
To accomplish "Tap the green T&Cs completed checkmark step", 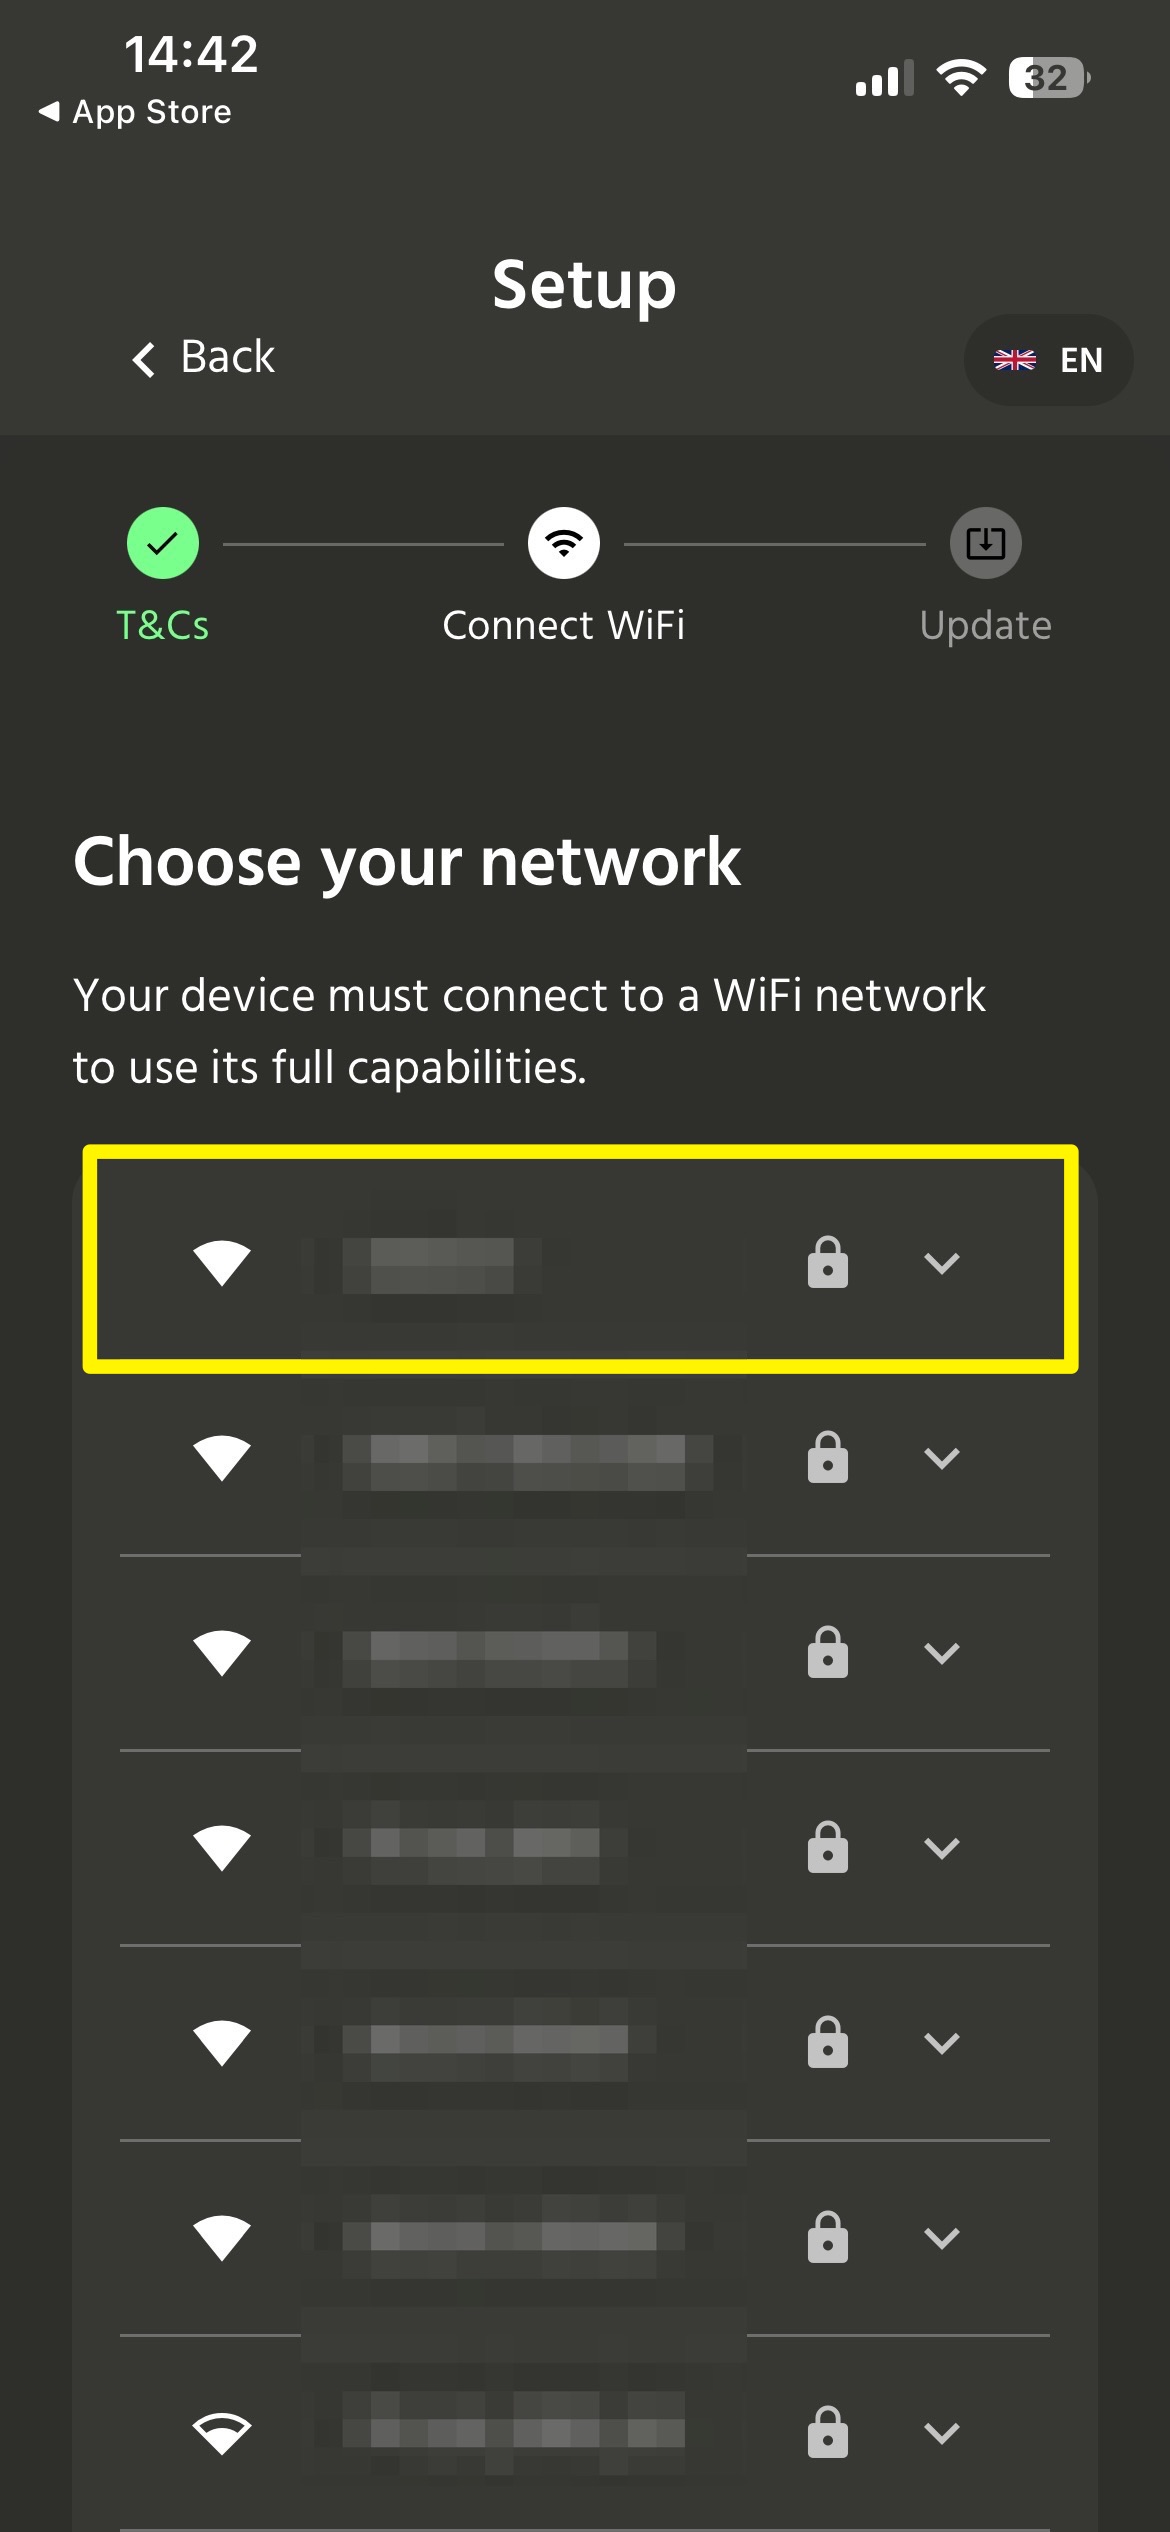I will (163, 543).
